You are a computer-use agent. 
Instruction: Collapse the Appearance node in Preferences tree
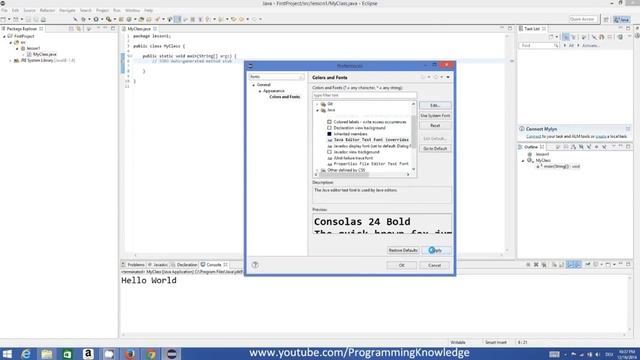click(260, 91)
